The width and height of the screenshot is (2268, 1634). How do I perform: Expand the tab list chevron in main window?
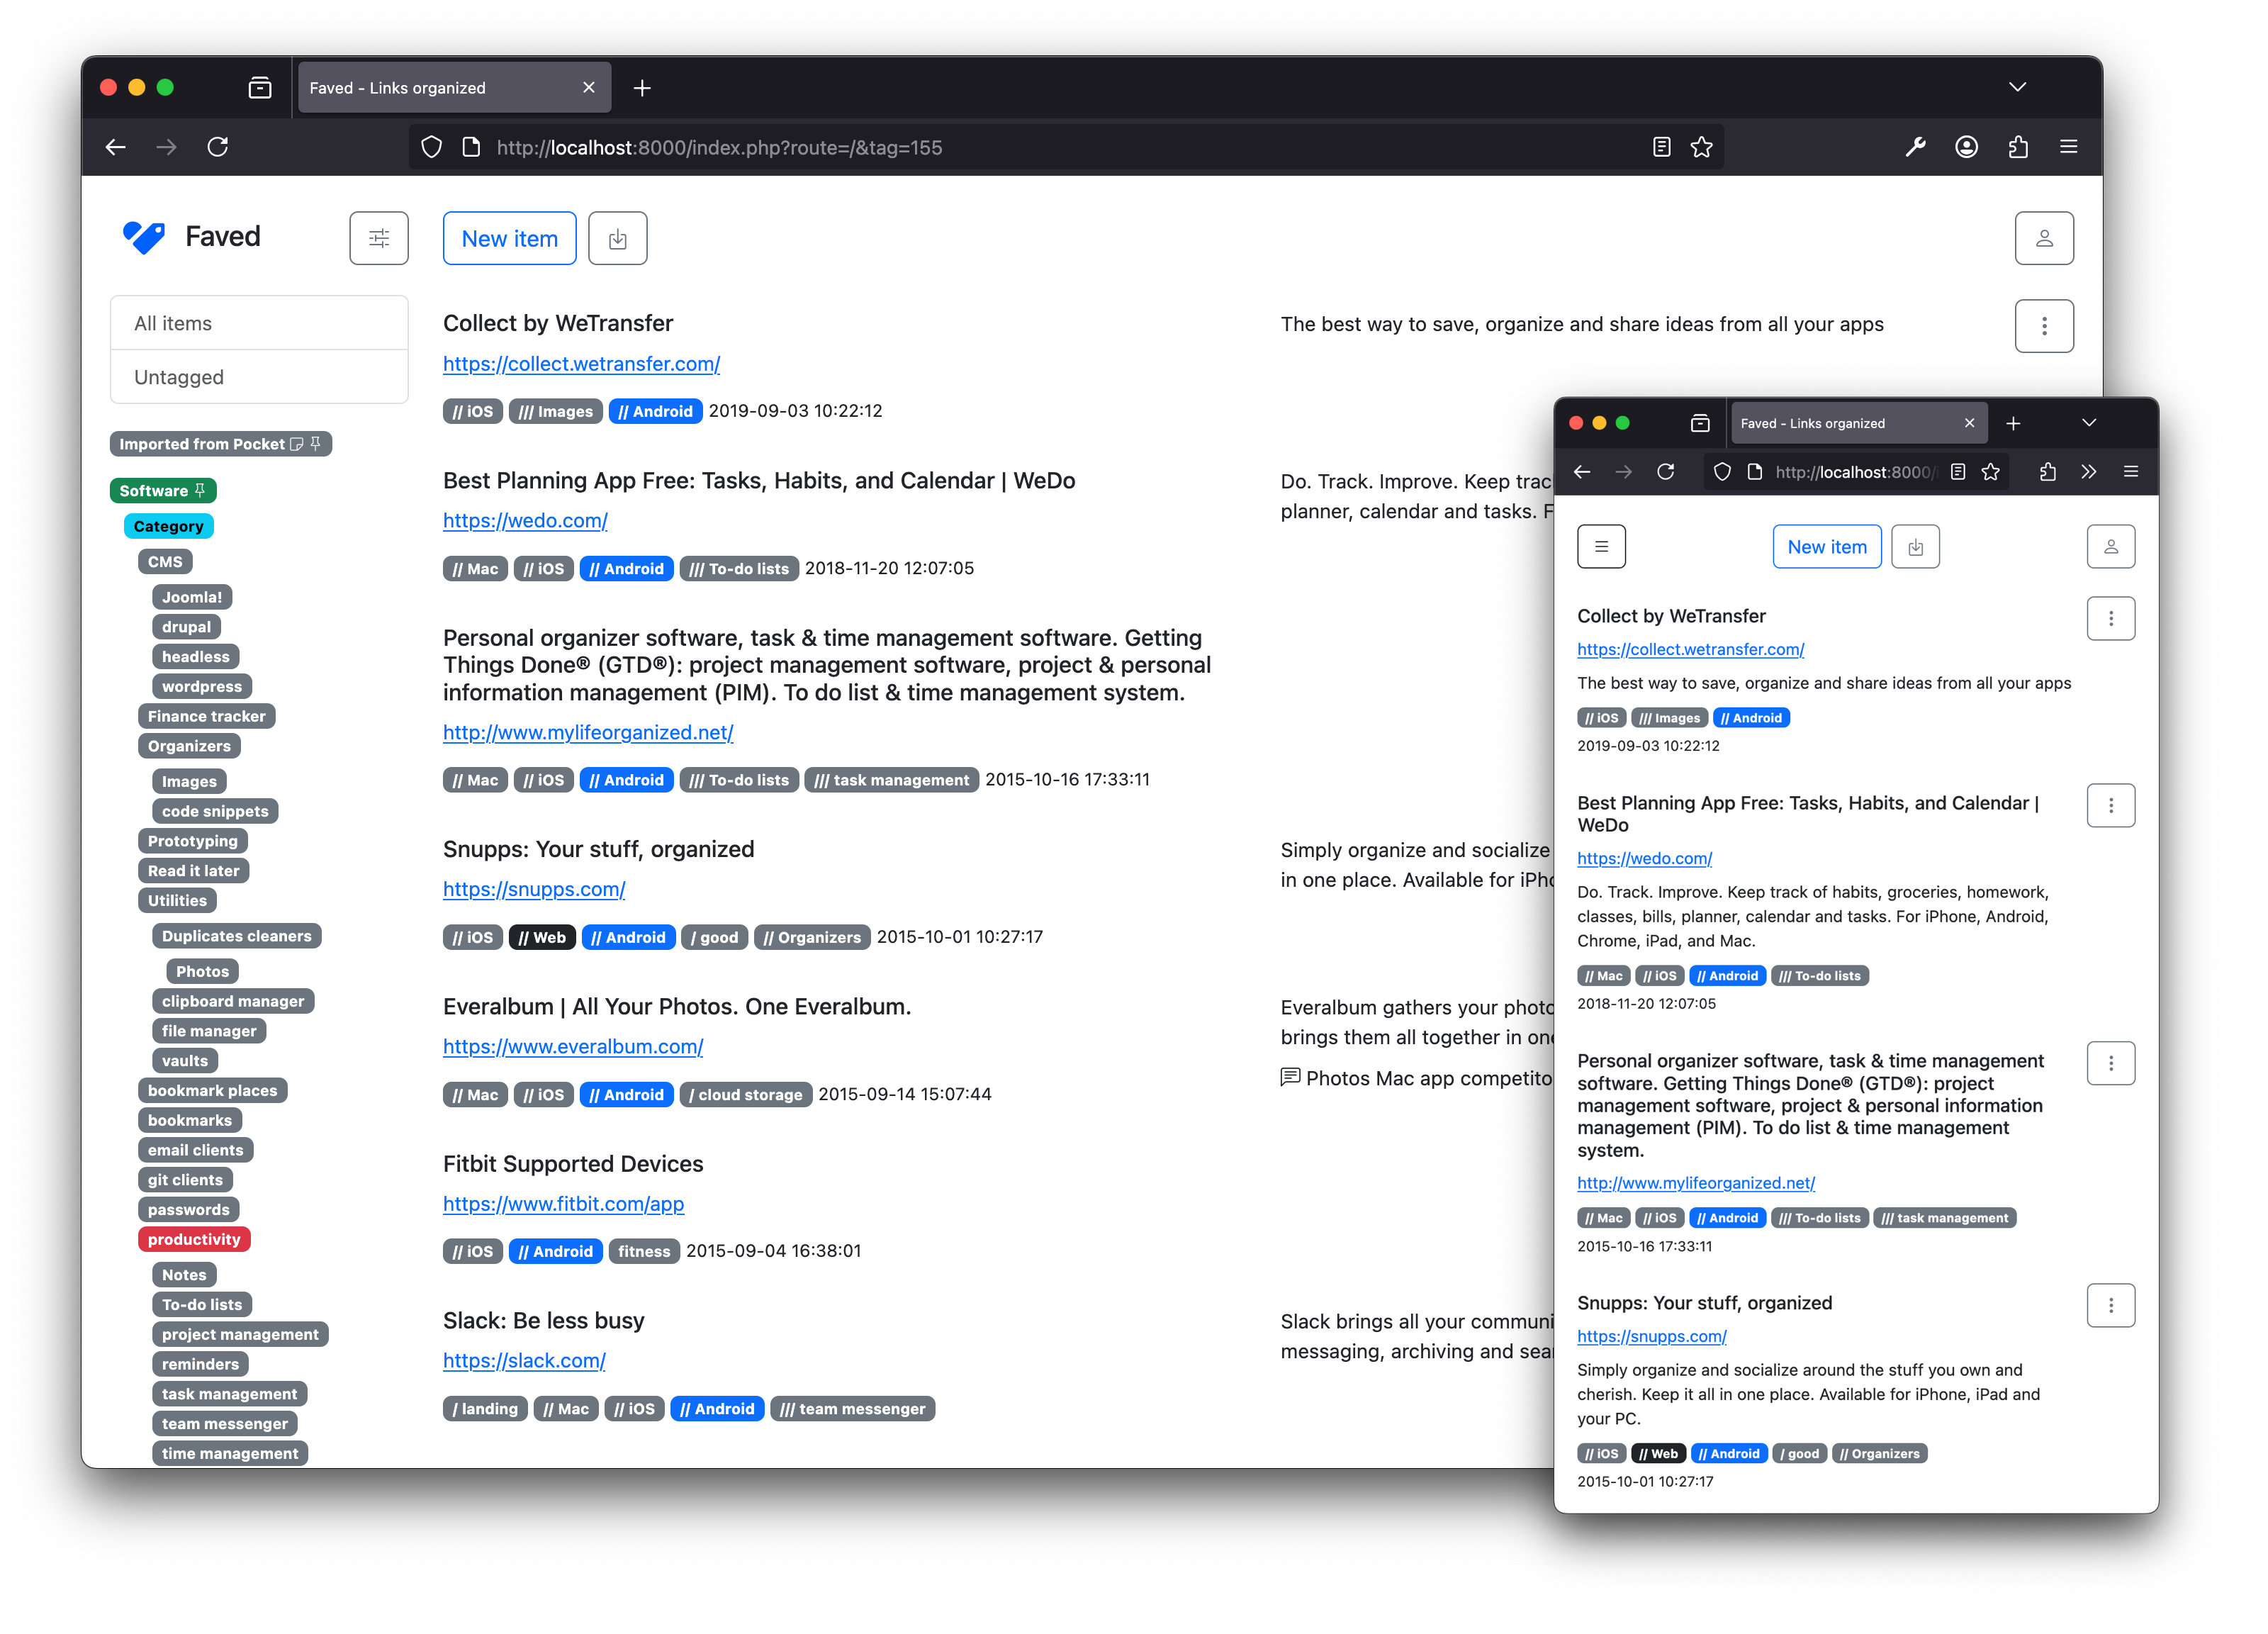pos(2017,87)
